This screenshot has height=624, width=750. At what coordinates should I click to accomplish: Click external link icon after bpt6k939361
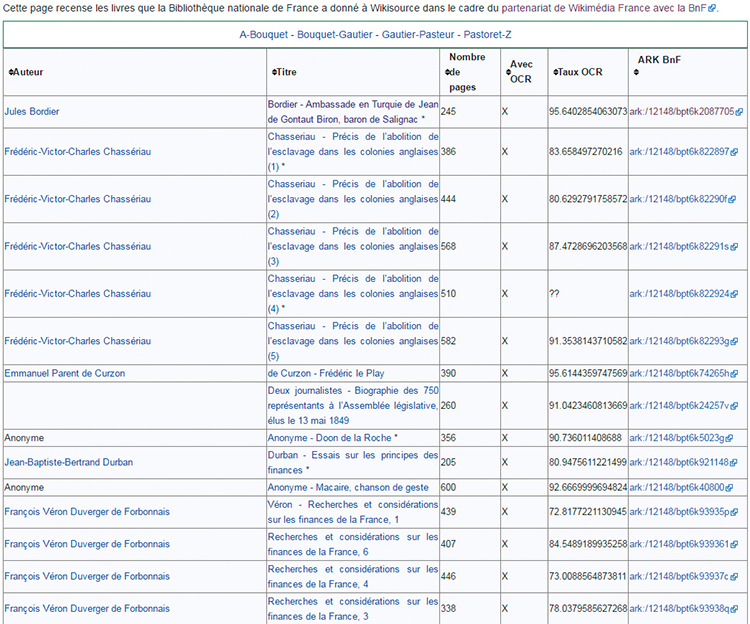coord(734,544)
